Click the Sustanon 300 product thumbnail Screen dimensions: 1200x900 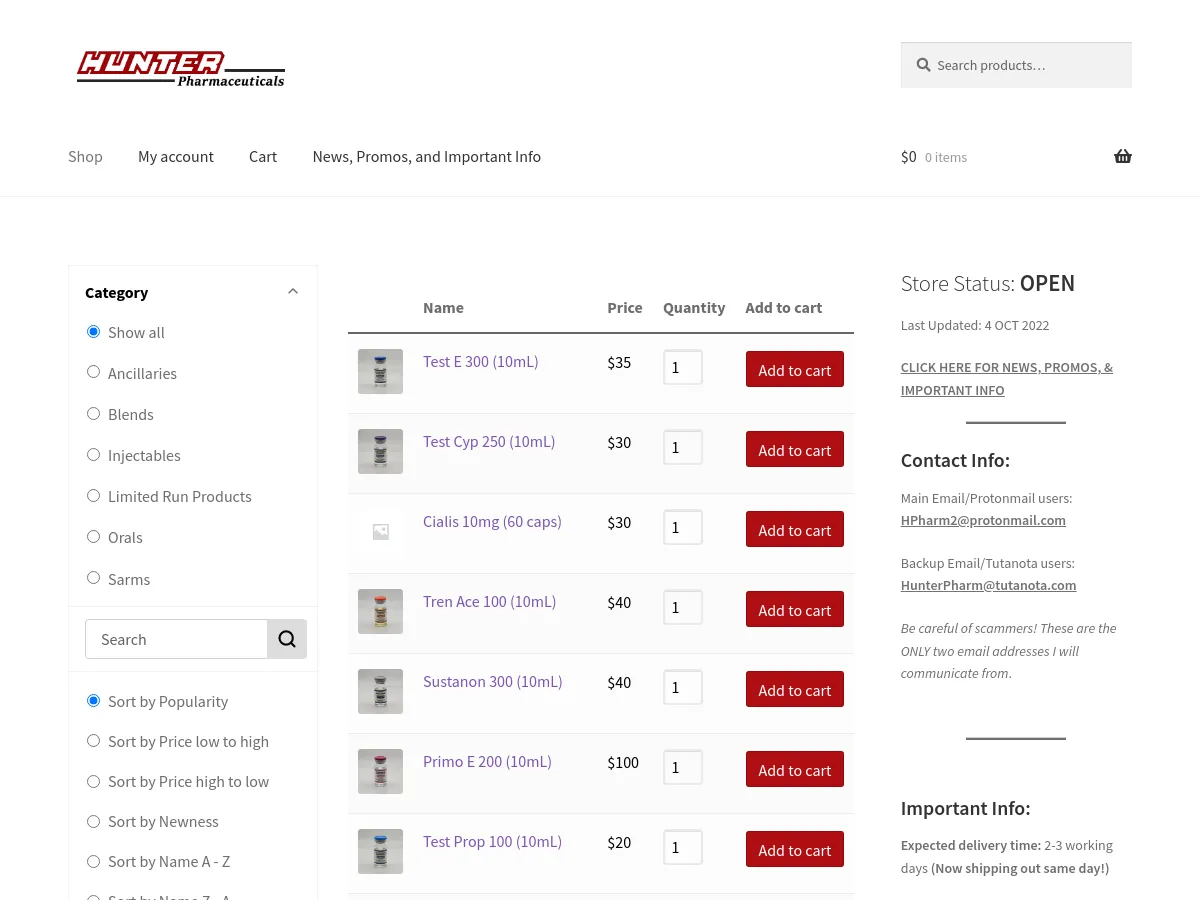[x=380, y=691]
